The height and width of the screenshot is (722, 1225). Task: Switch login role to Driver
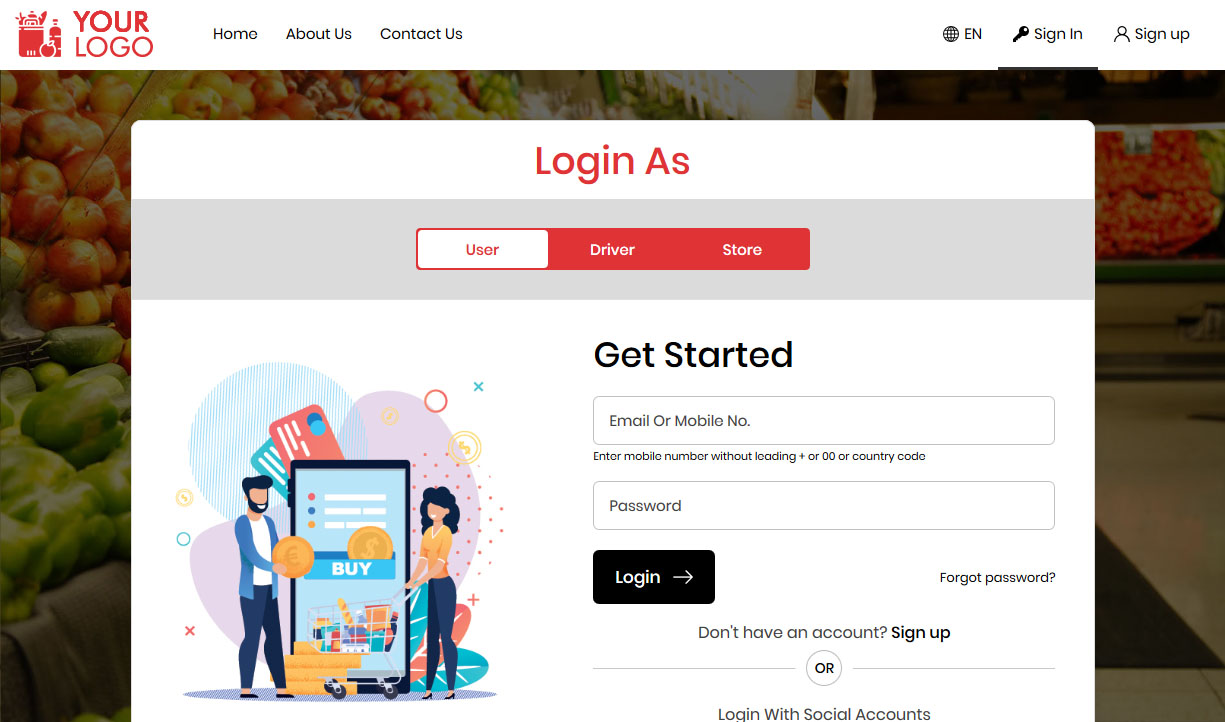(612, 249)
